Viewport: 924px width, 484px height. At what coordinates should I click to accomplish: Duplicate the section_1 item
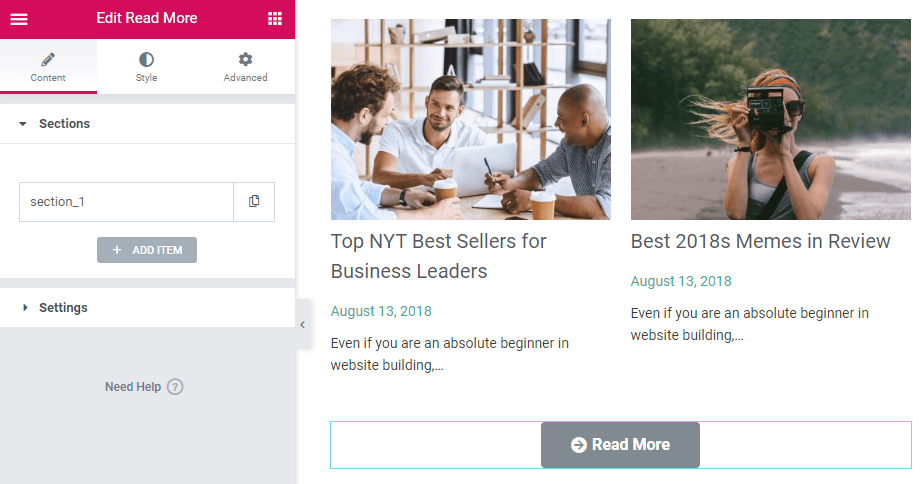click(x=254, y=202)
